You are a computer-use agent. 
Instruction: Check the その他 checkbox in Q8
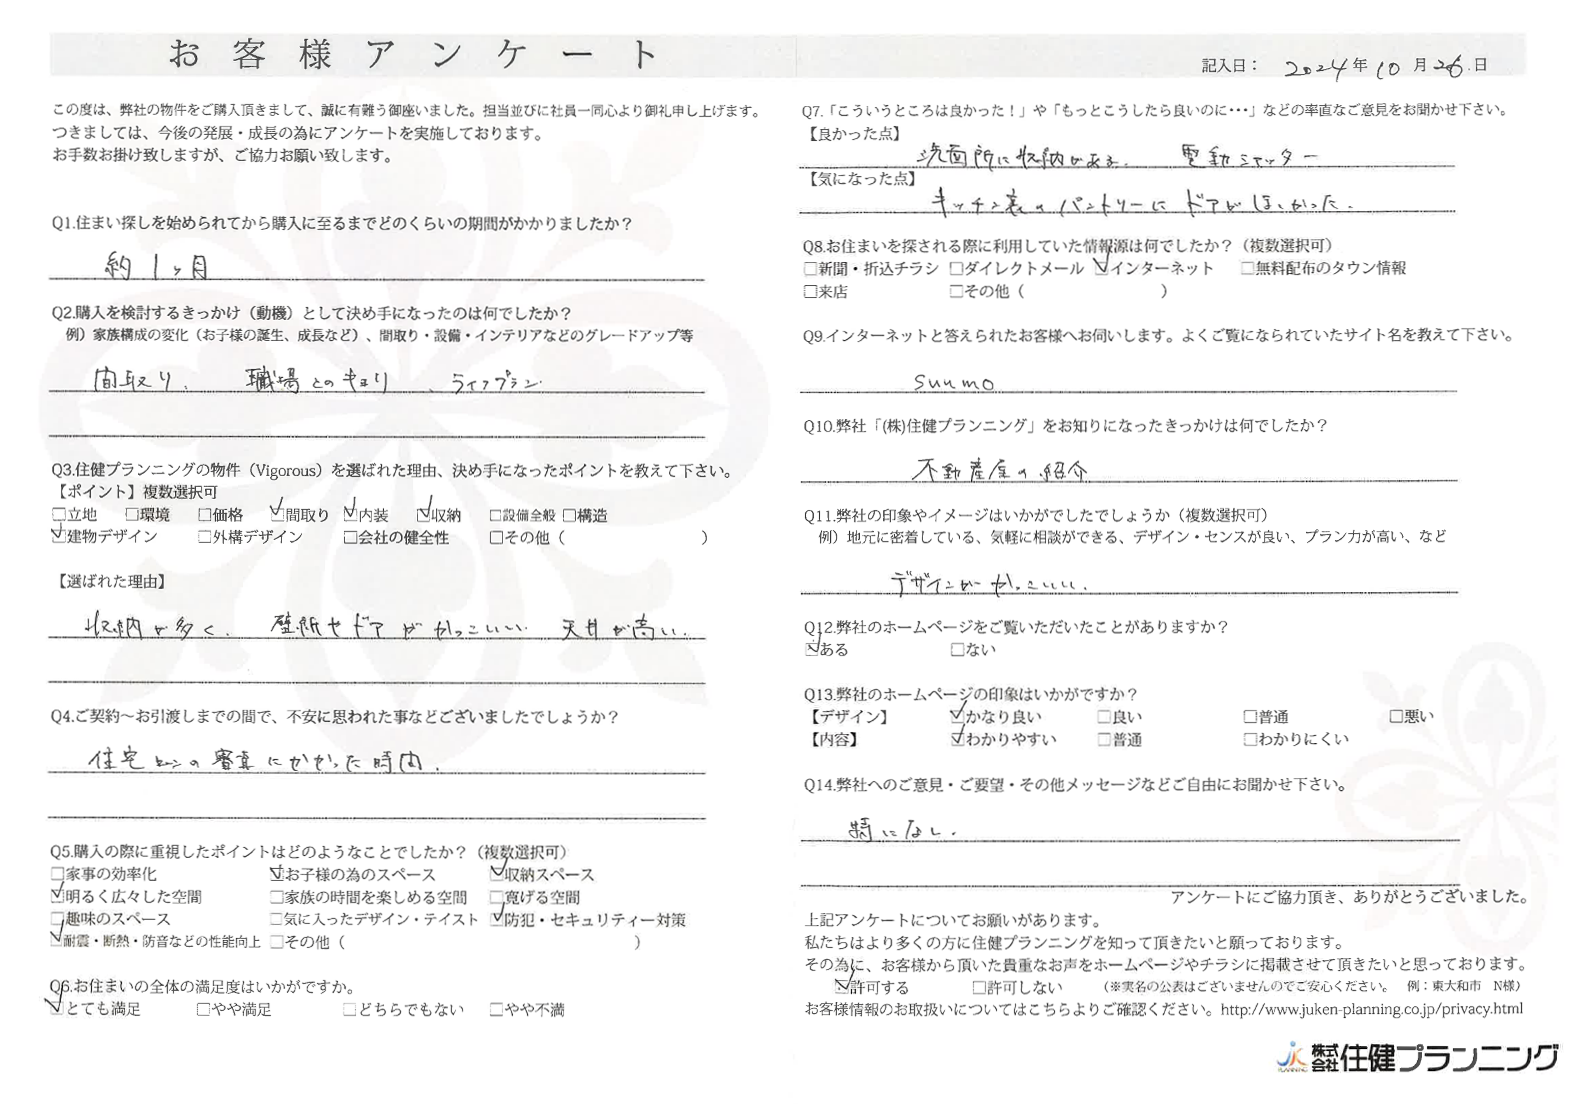tap(956, 292)
